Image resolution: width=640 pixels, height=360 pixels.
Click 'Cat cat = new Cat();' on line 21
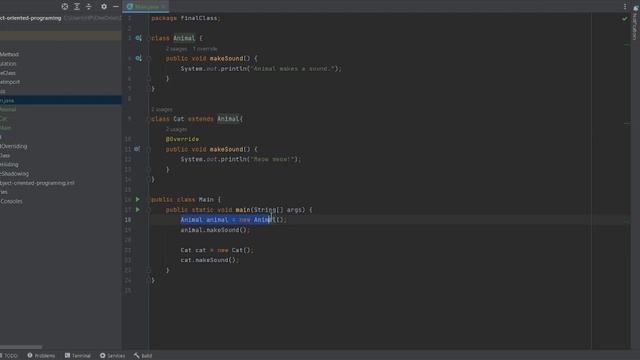click(217, 250)
